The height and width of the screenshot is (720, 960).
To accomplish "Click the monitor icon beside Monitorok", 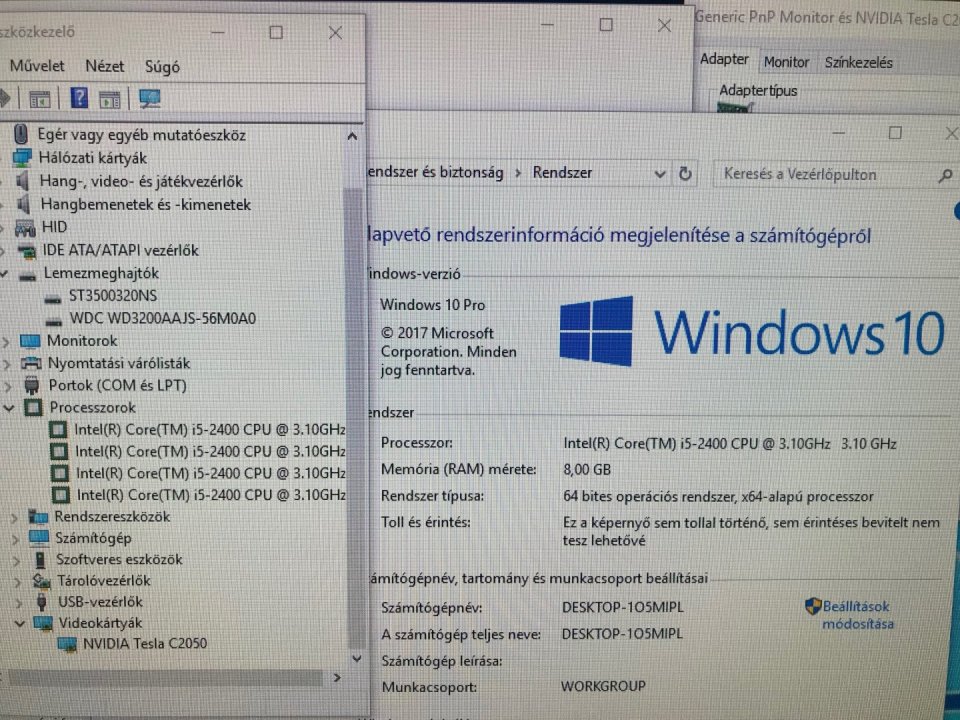I will pos(30,340).
